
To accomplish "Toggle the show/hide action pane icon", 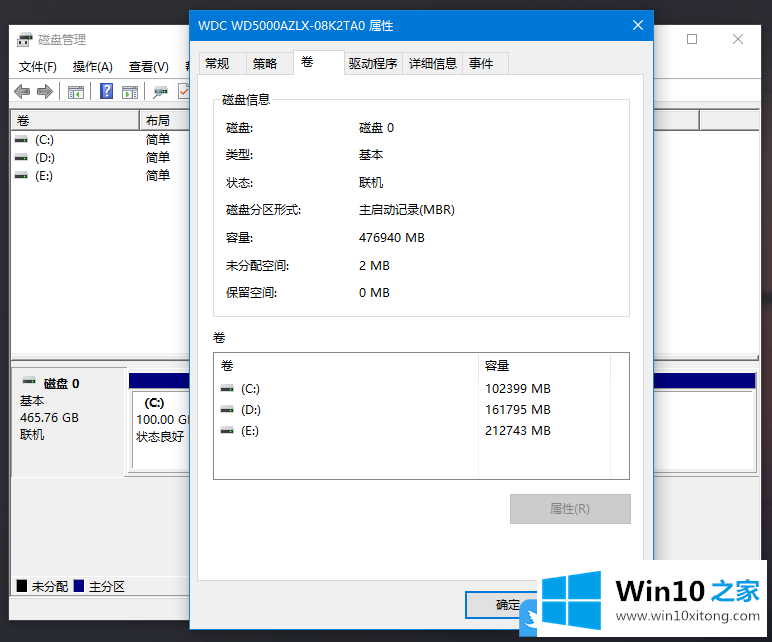I will click(x=130, y=92).
